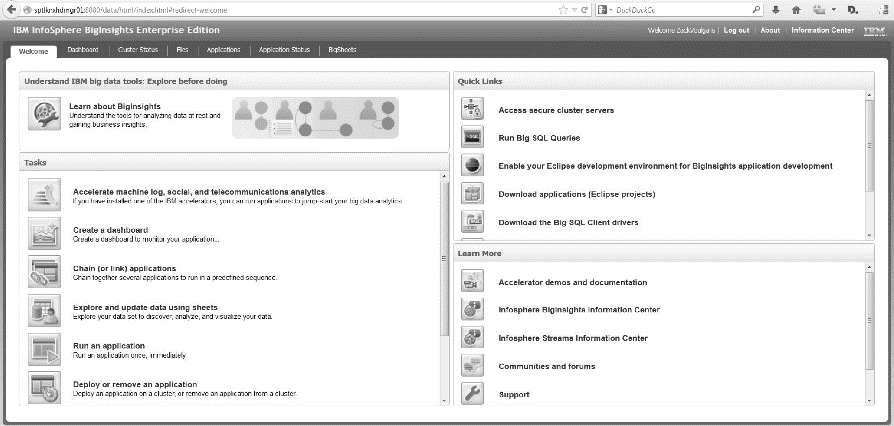Click the Streams Information Center icon
Screen dimensions: 894x426
click(472, 337)
